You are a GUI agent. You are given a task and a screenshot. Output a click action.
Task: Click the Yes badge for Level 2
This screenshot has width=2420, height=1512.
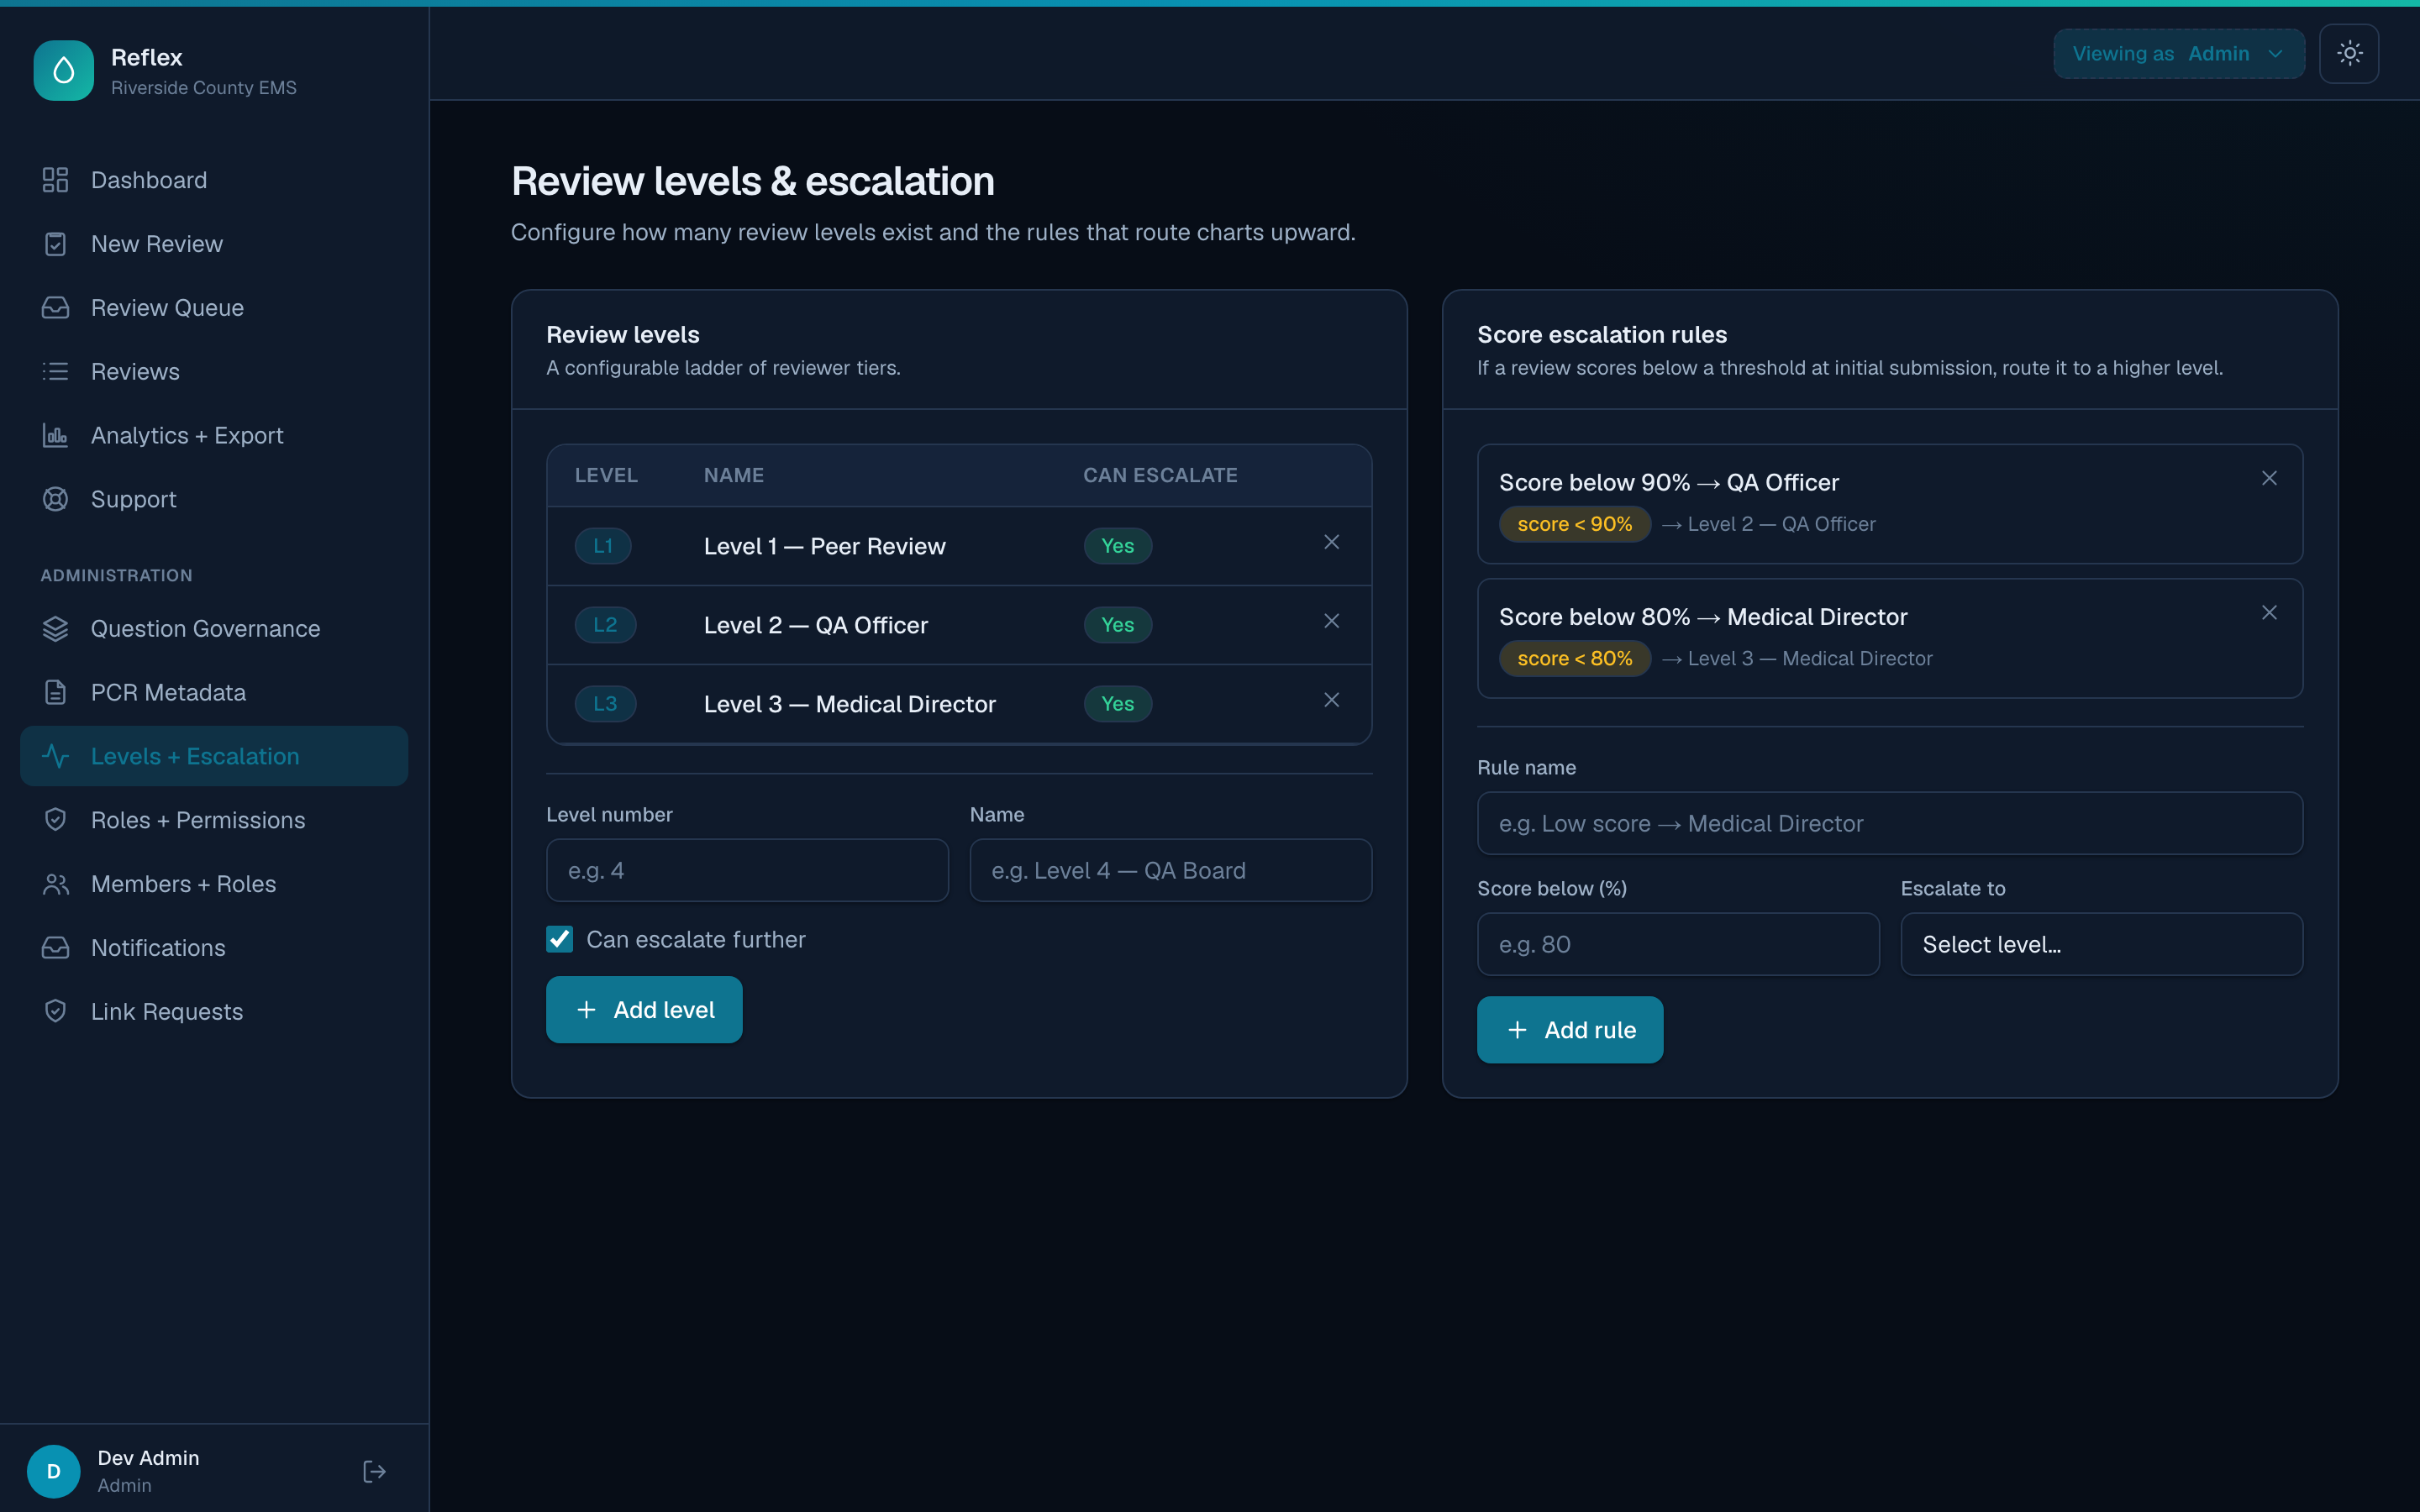1118,625
